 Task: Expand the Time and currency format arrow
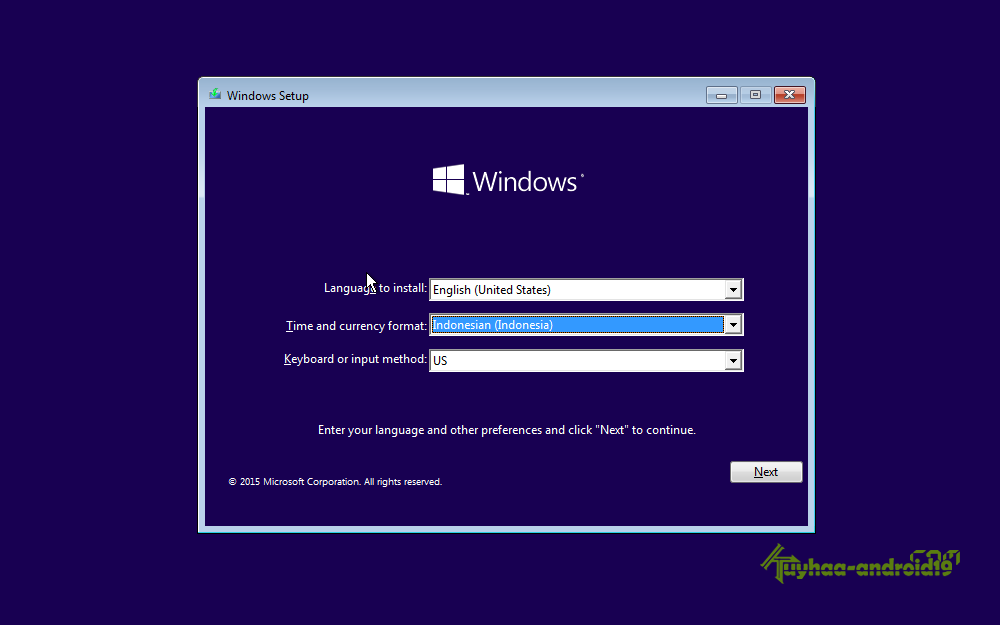click(x=733, y=325)
